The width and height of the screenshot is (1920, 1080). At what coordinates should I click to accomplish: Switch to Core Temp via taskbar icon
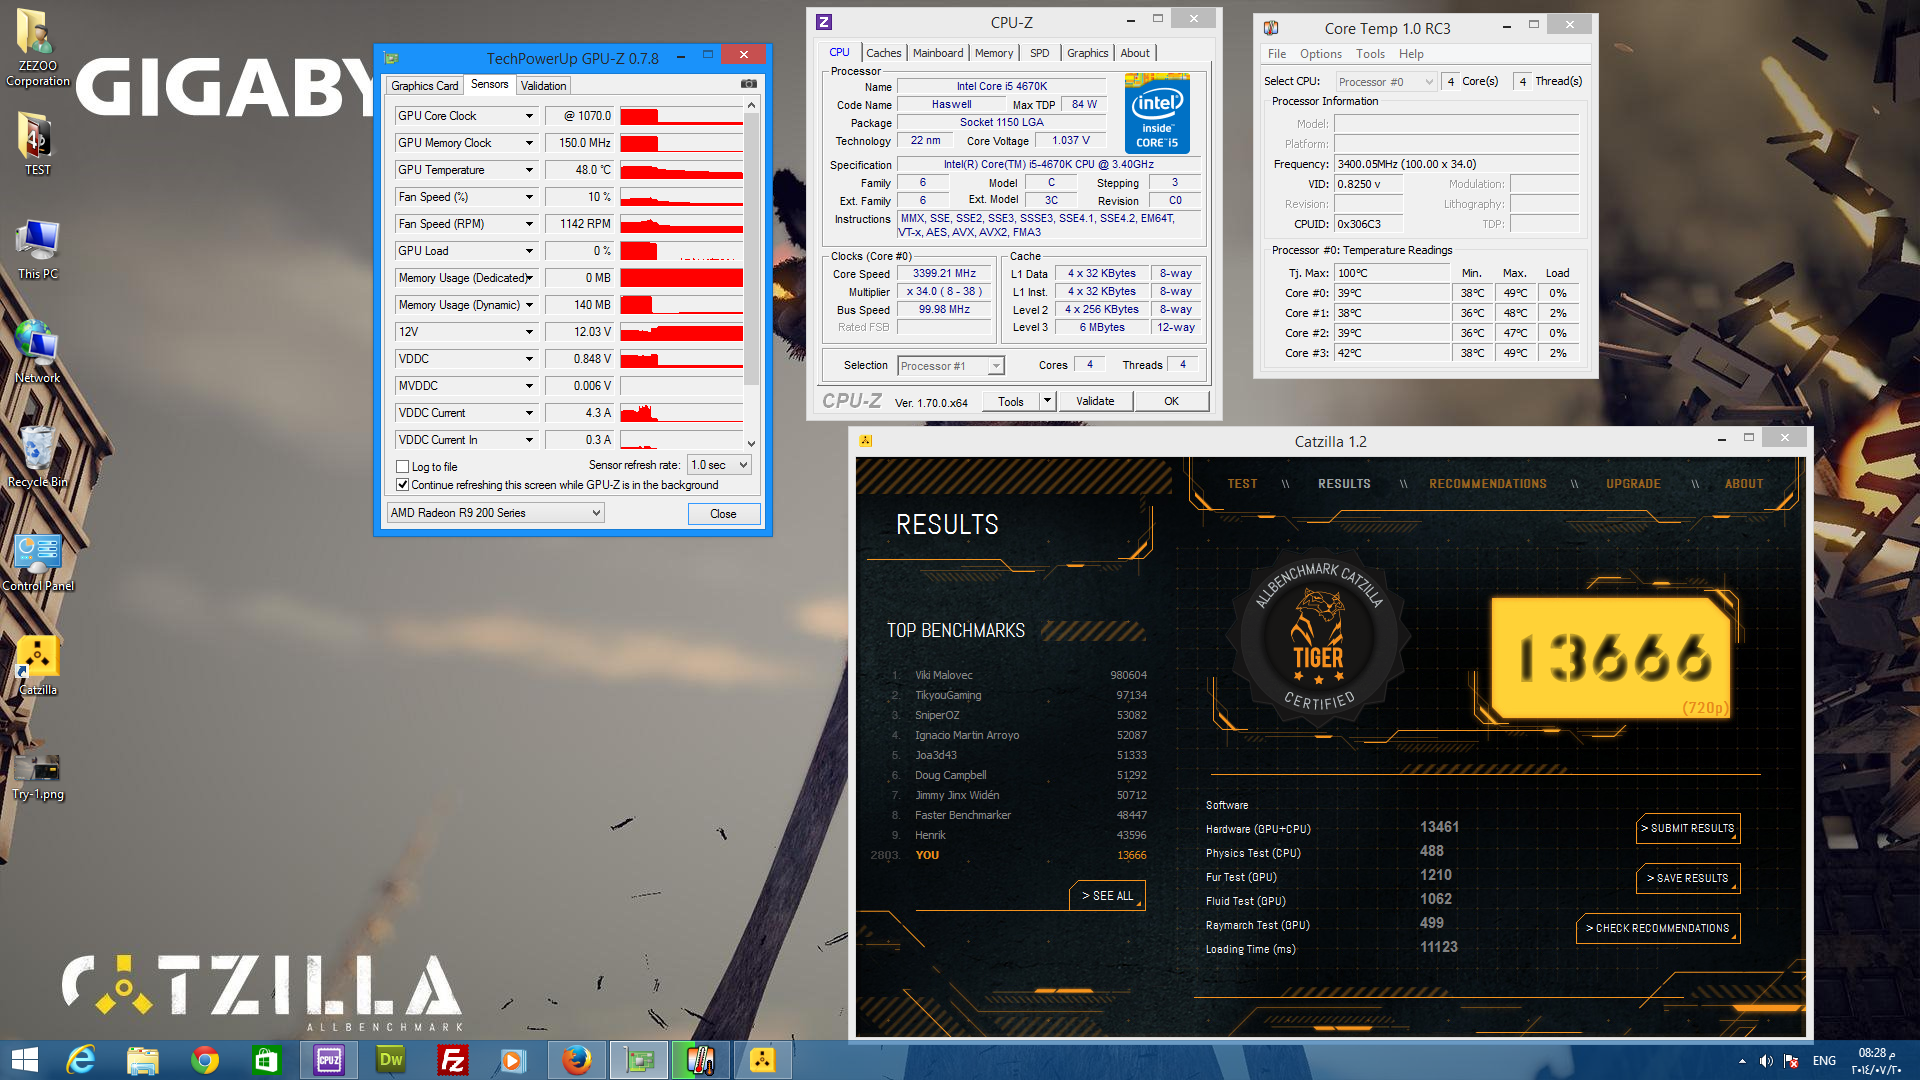(x=700, y=1060)
